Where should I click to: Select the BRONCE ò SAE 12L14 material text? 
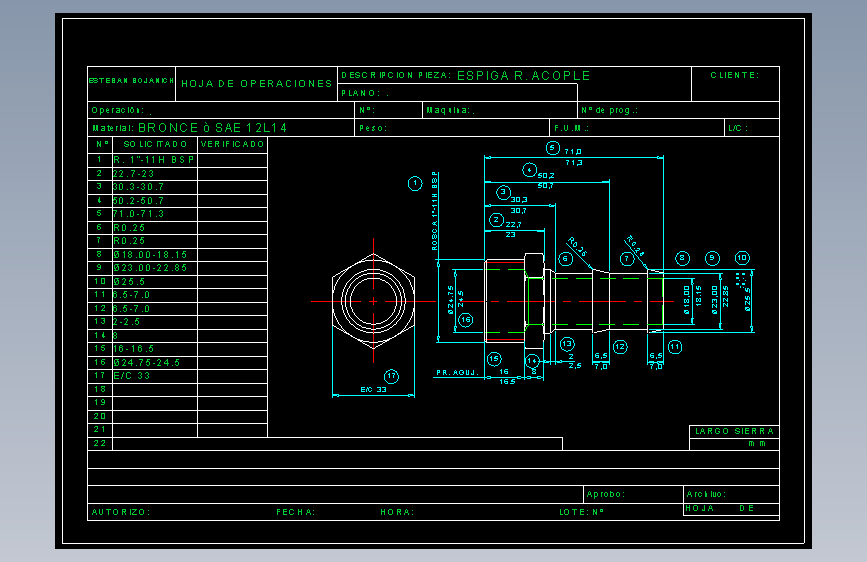tap(212, 128)
